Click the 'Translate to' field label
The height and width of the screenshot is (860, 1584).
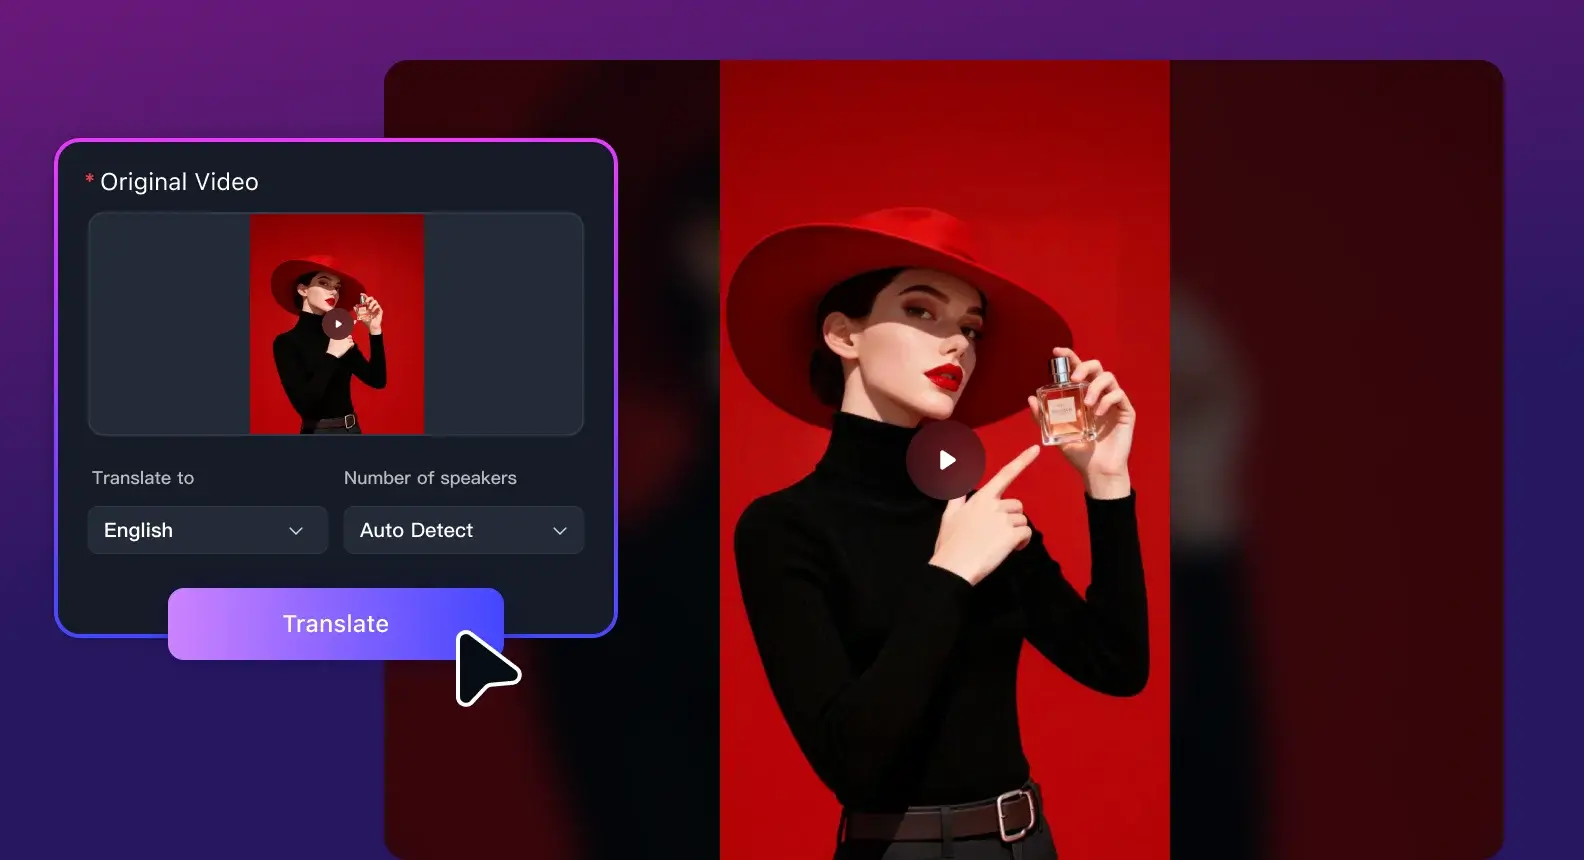tap(143, 478)
